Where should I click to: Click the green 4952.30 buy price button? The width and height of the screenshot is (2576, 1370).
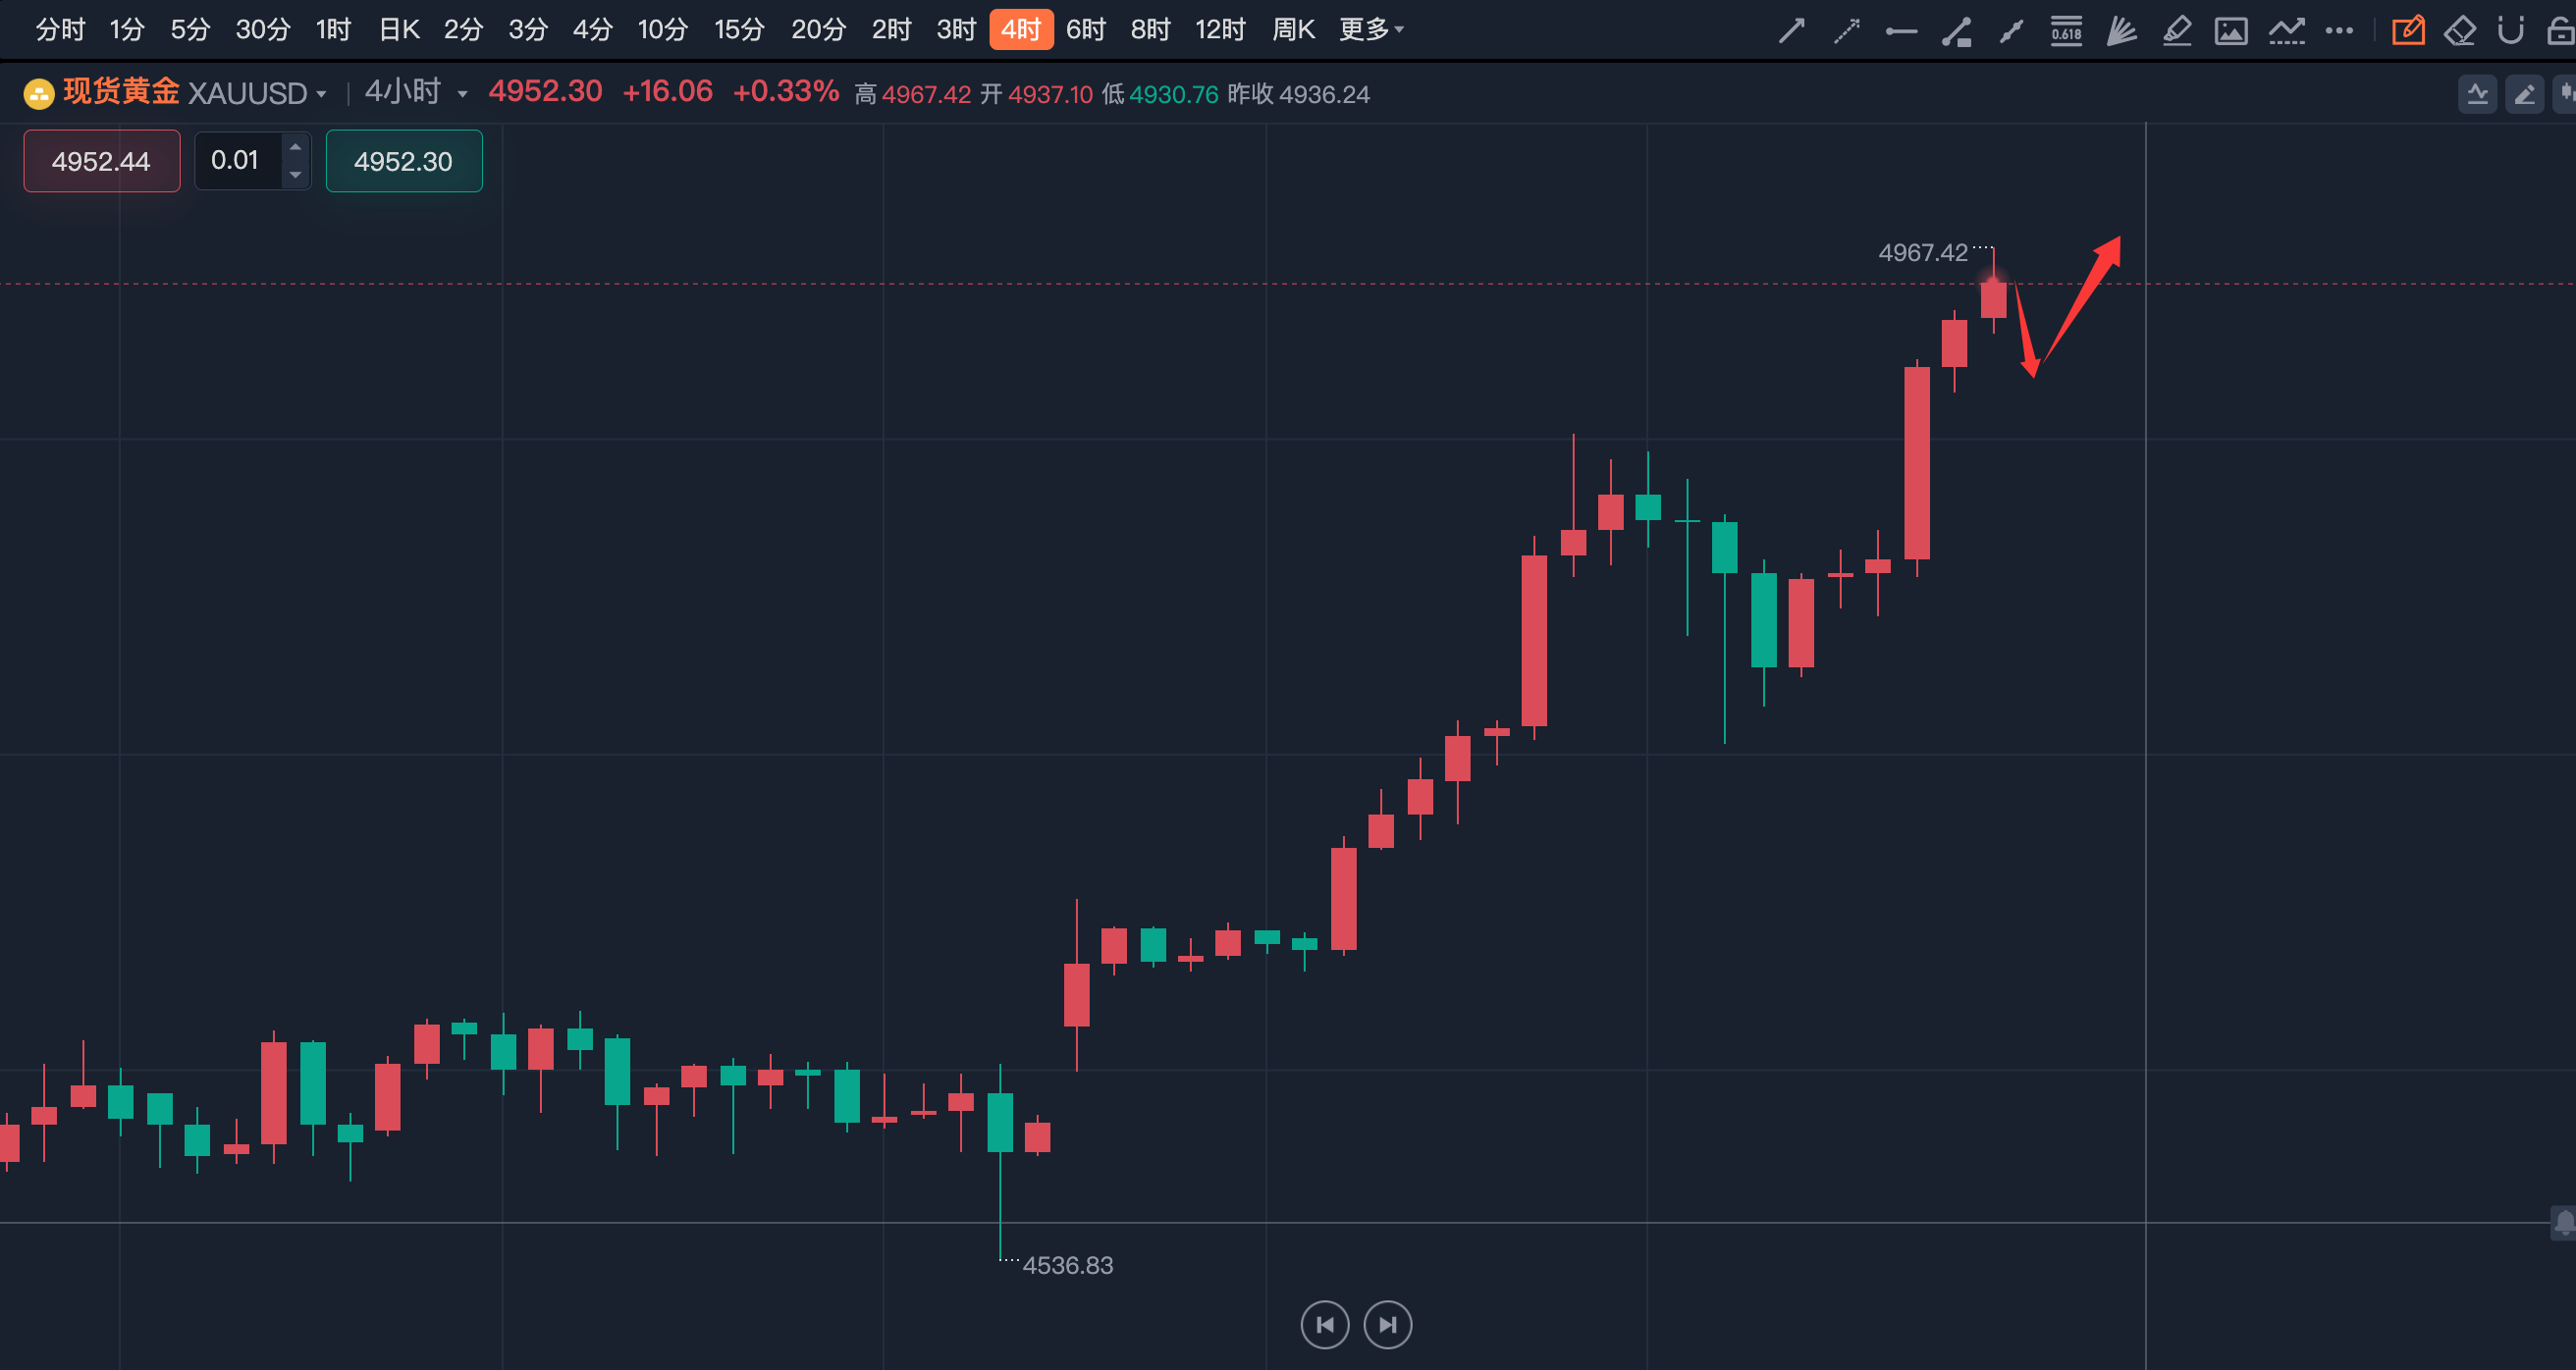(403, 161)
